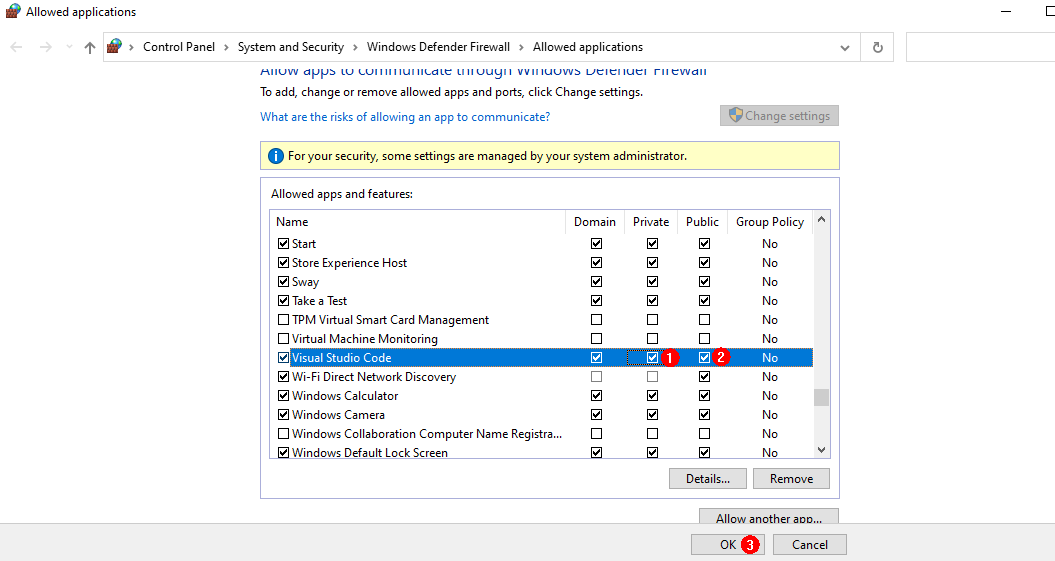Click the Forward navigation arrow
Screen dimensions: 1055x561
pos(45,47)
